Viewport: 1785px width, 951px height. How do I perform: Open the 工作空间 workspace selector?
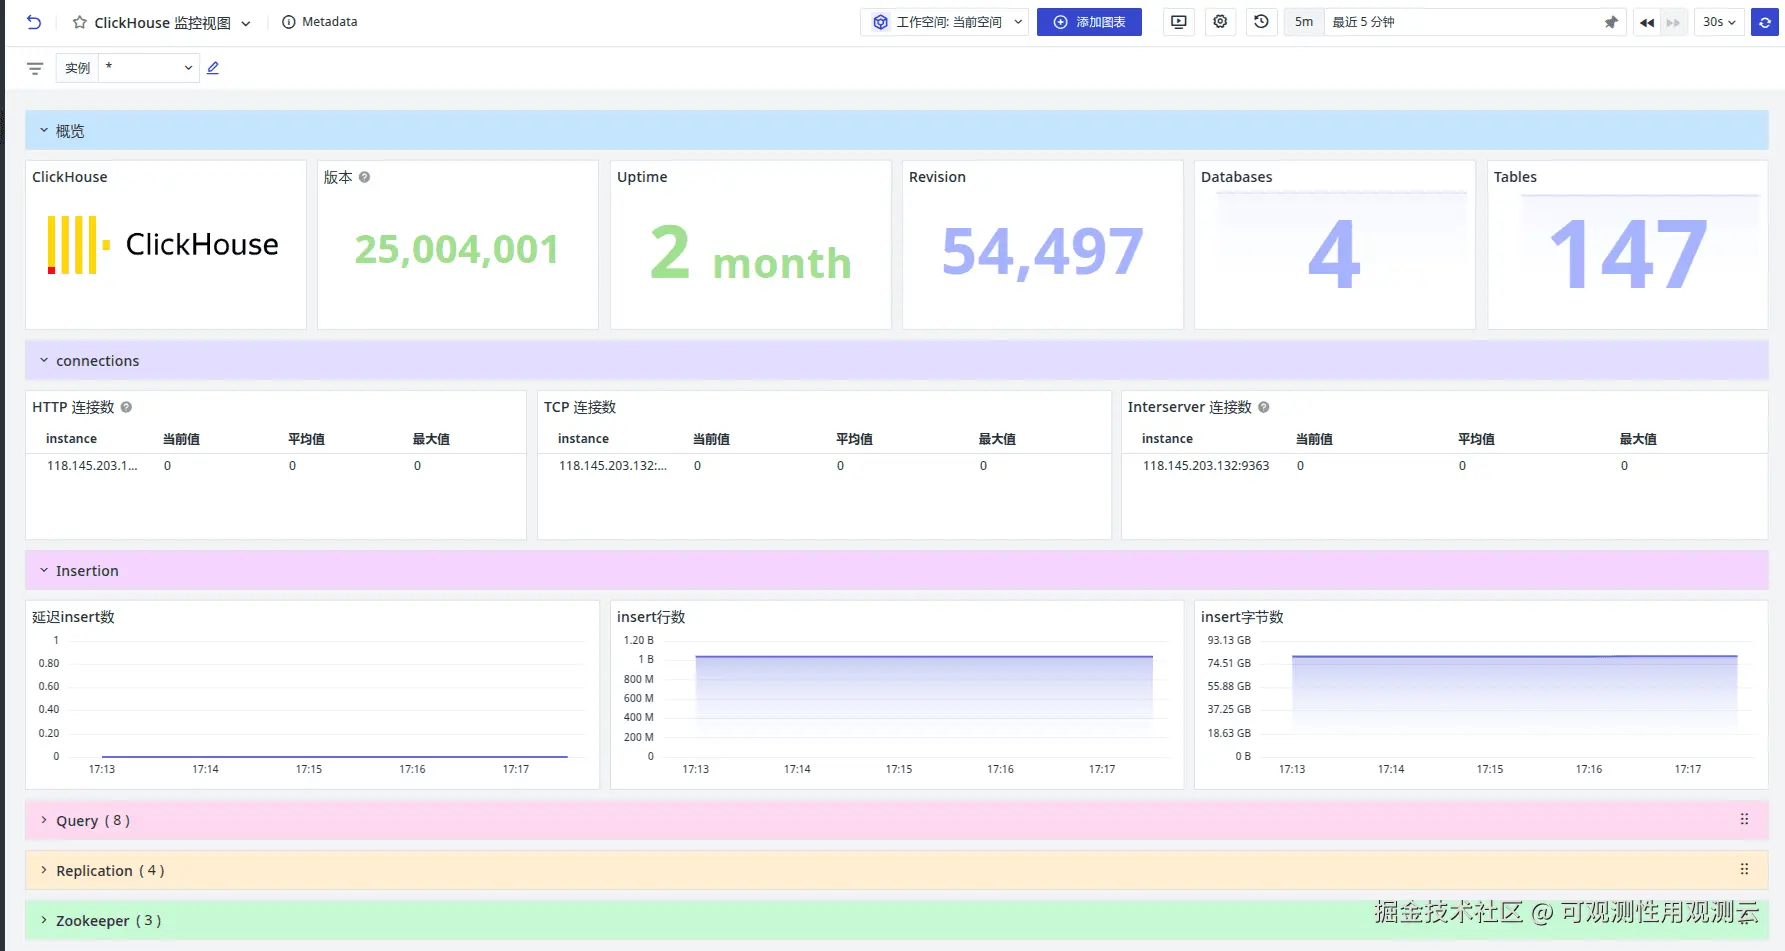(x=946, y=22)
